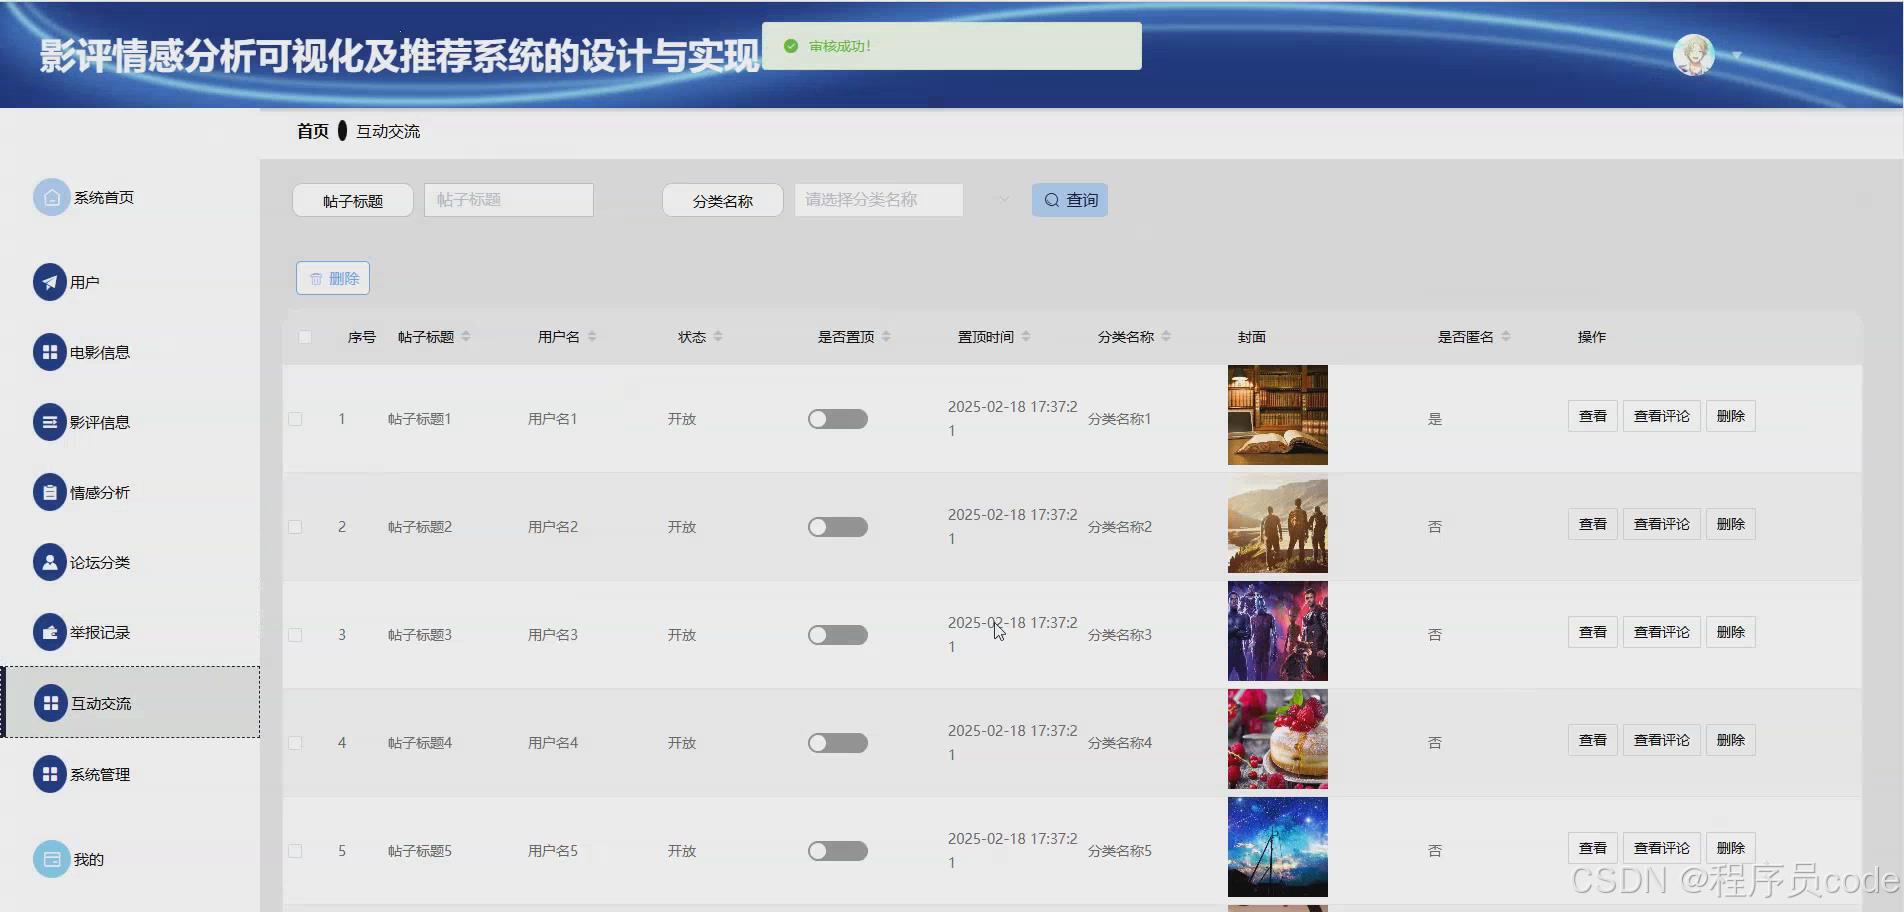The image size is (1904, 912).
Task: Click 删除 button for 帖子标题1 row
Action: 1731,416
